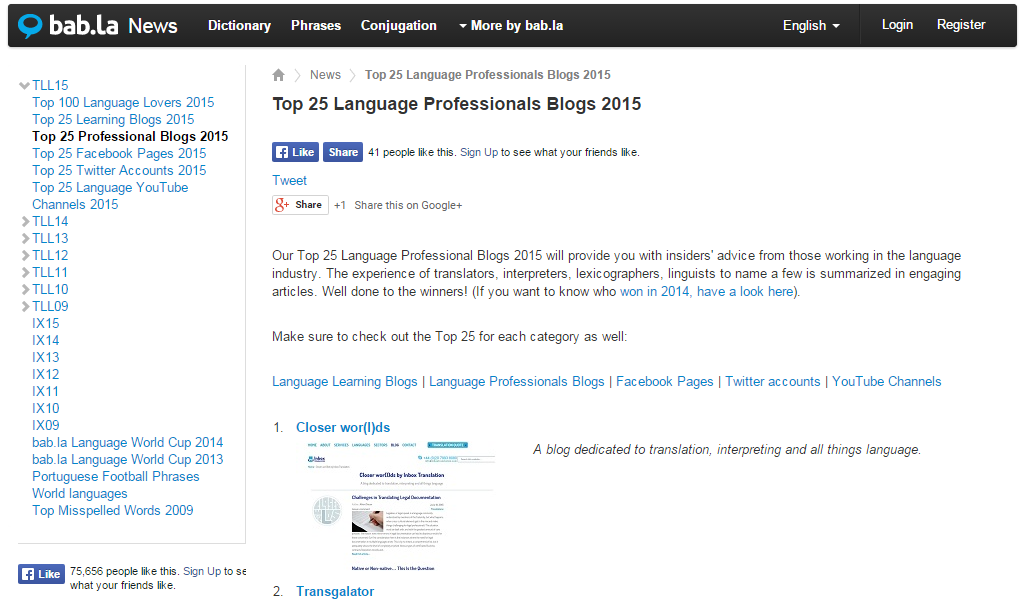Image resolution: width=1021 pixels, height=599 pixels.
Task: Open the Closer wor(l)ds blog link
Action: (343, 427)
